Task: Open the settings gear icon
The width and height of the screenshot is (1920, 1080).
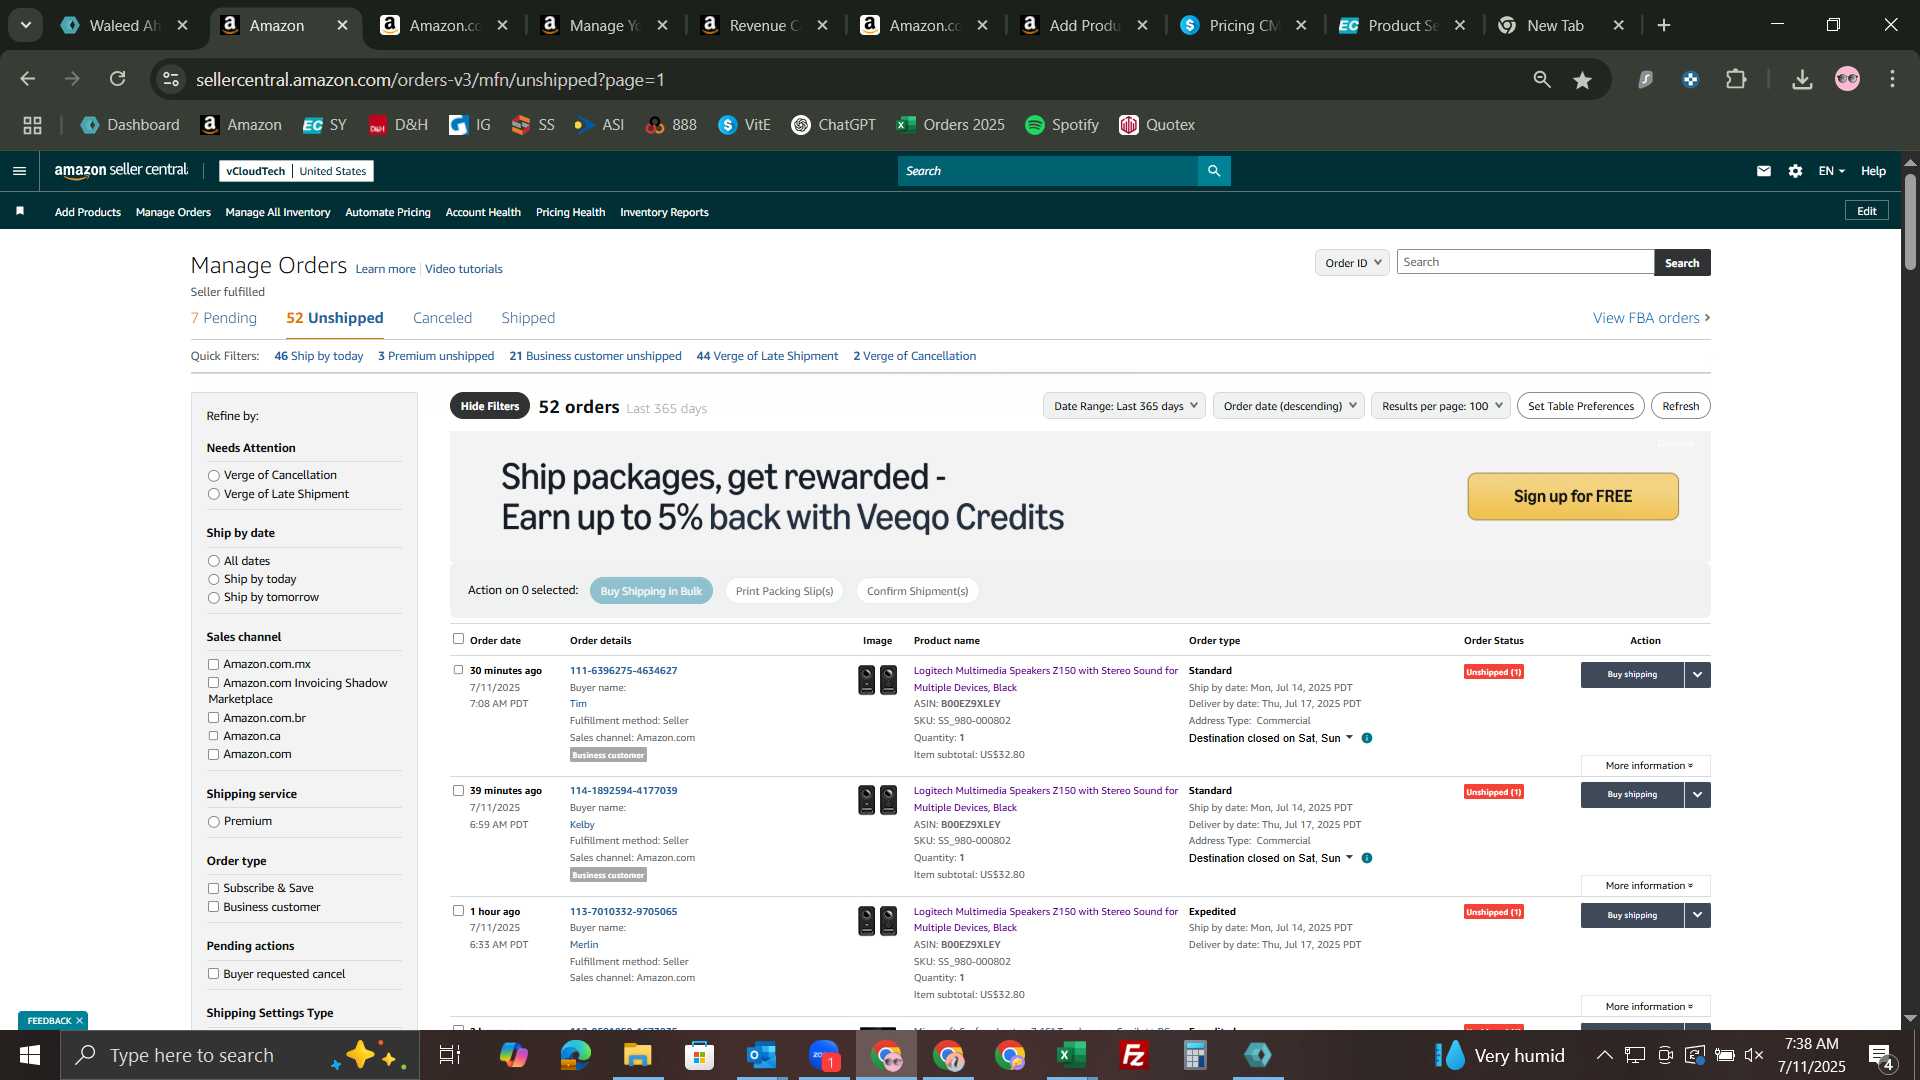Action: (x=1795, y=171)
